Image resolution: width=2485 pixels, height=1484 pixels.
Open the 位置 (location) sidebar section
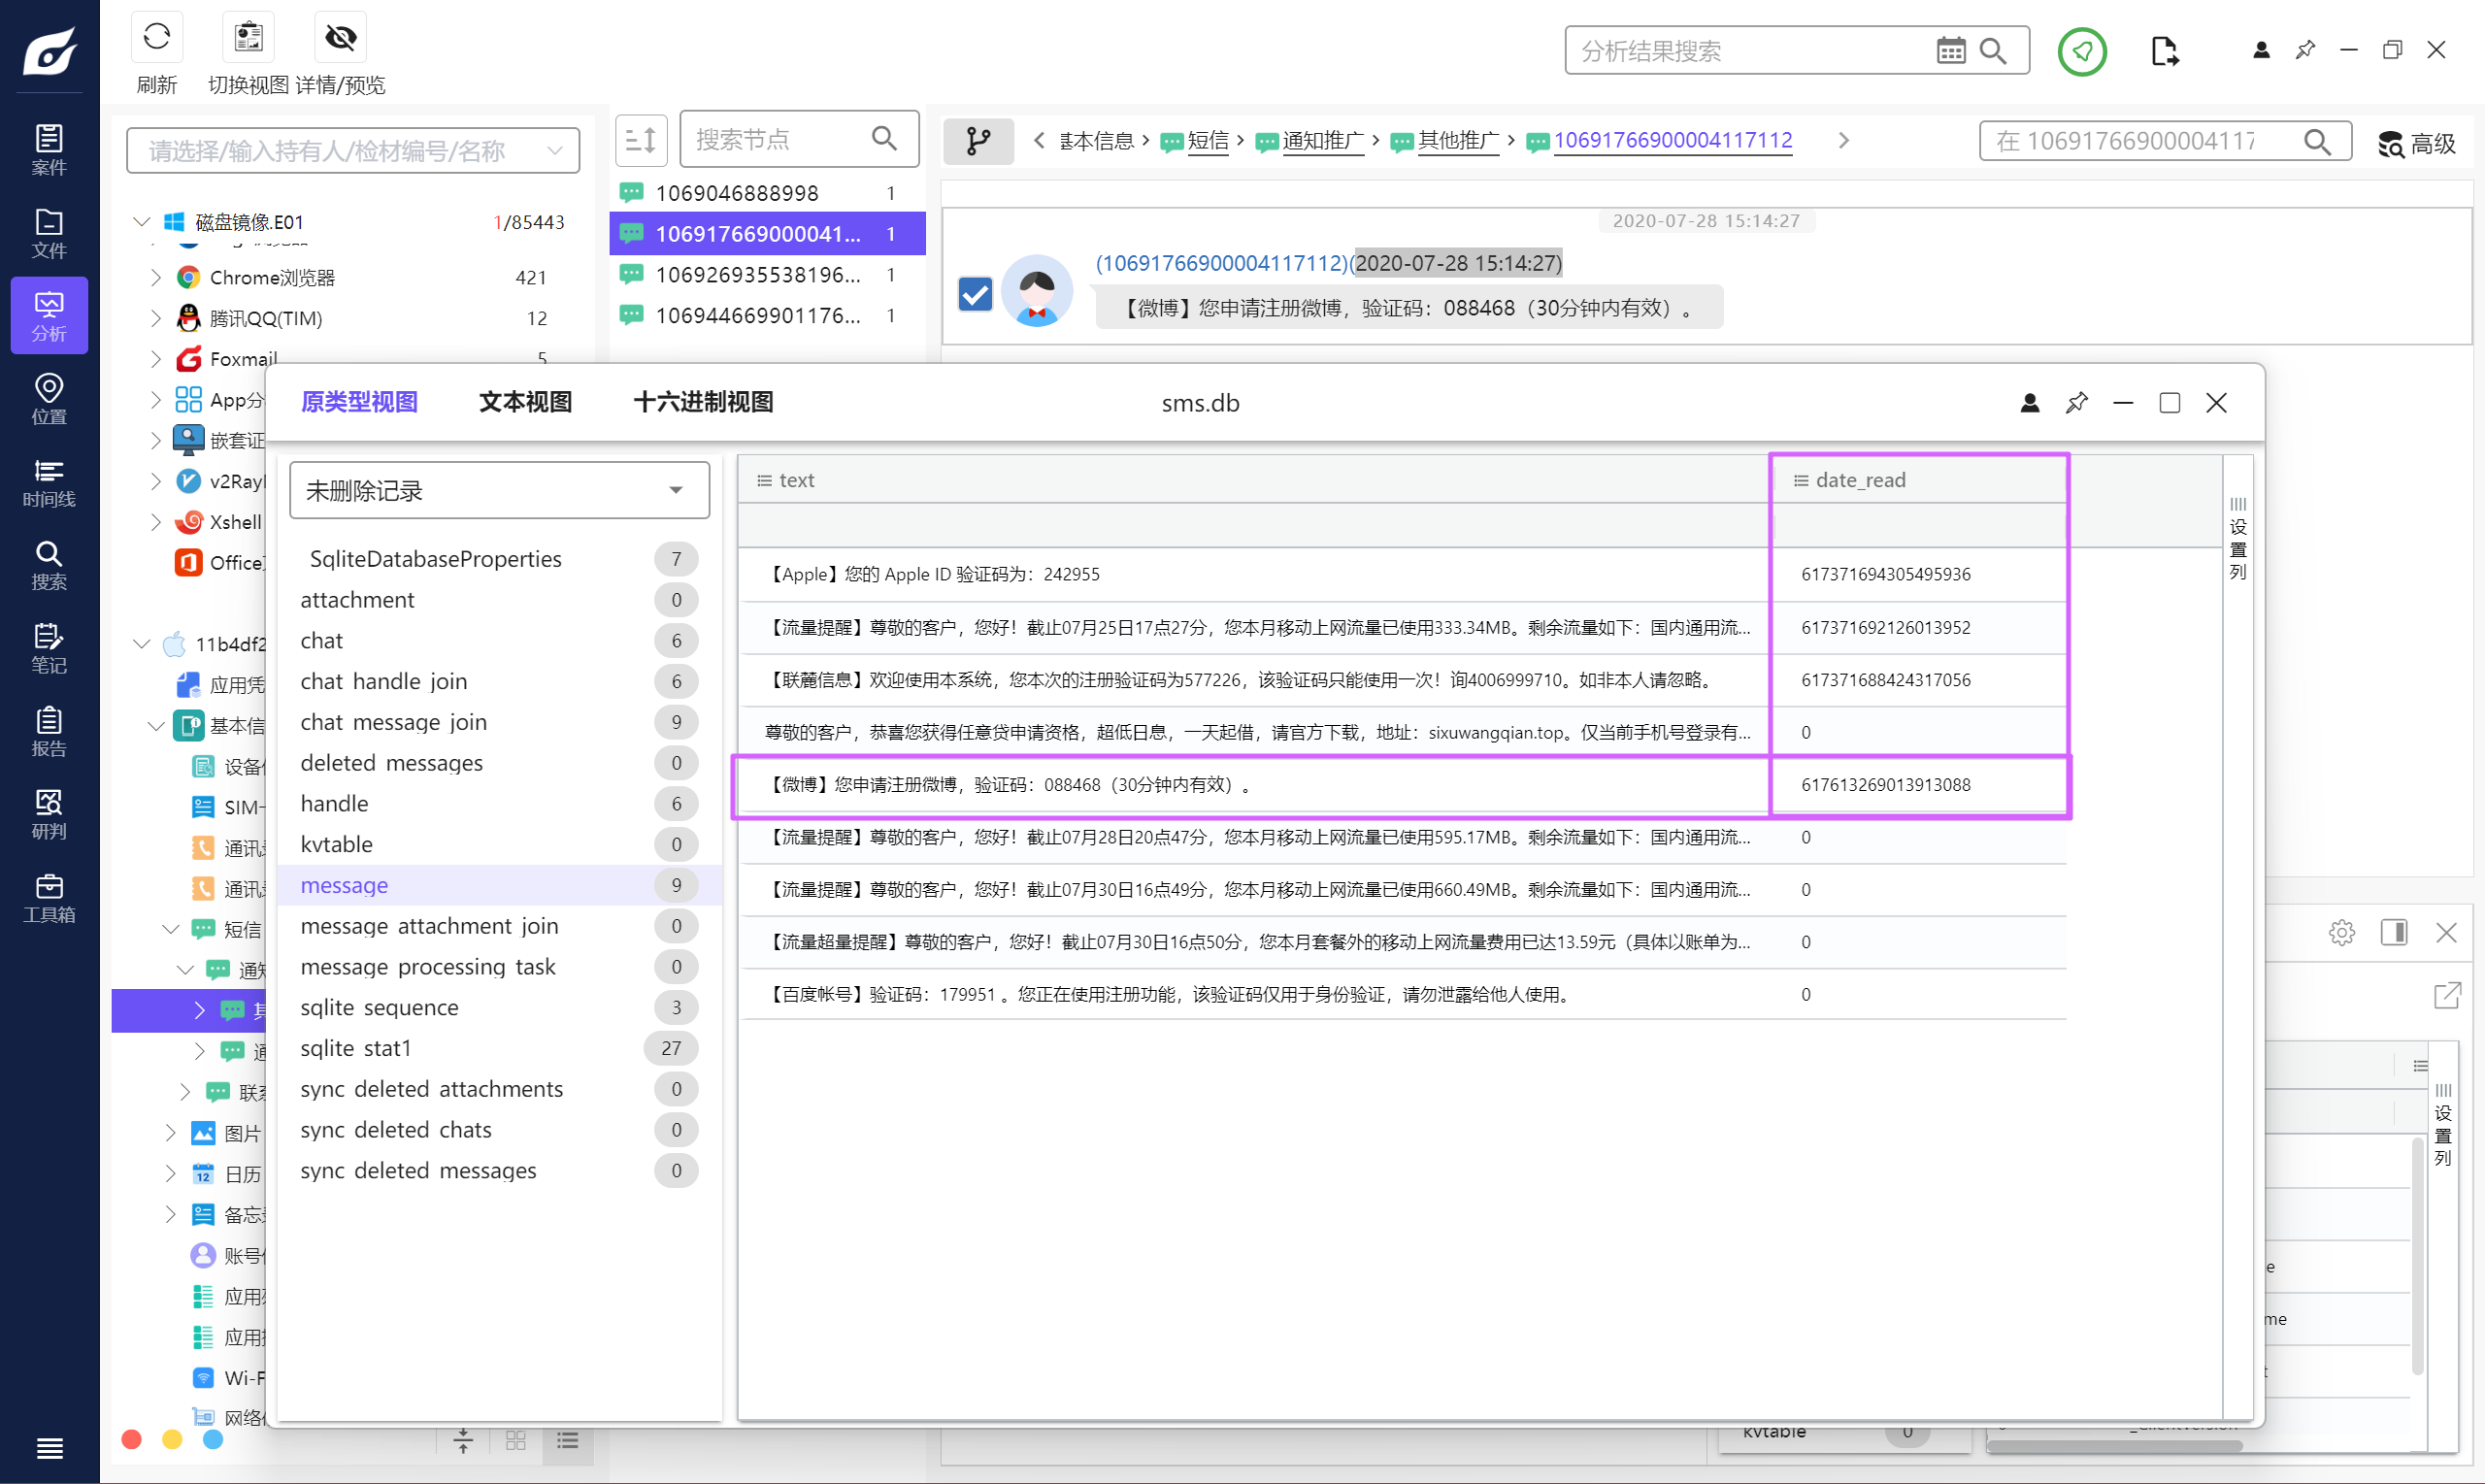(49, 399)
